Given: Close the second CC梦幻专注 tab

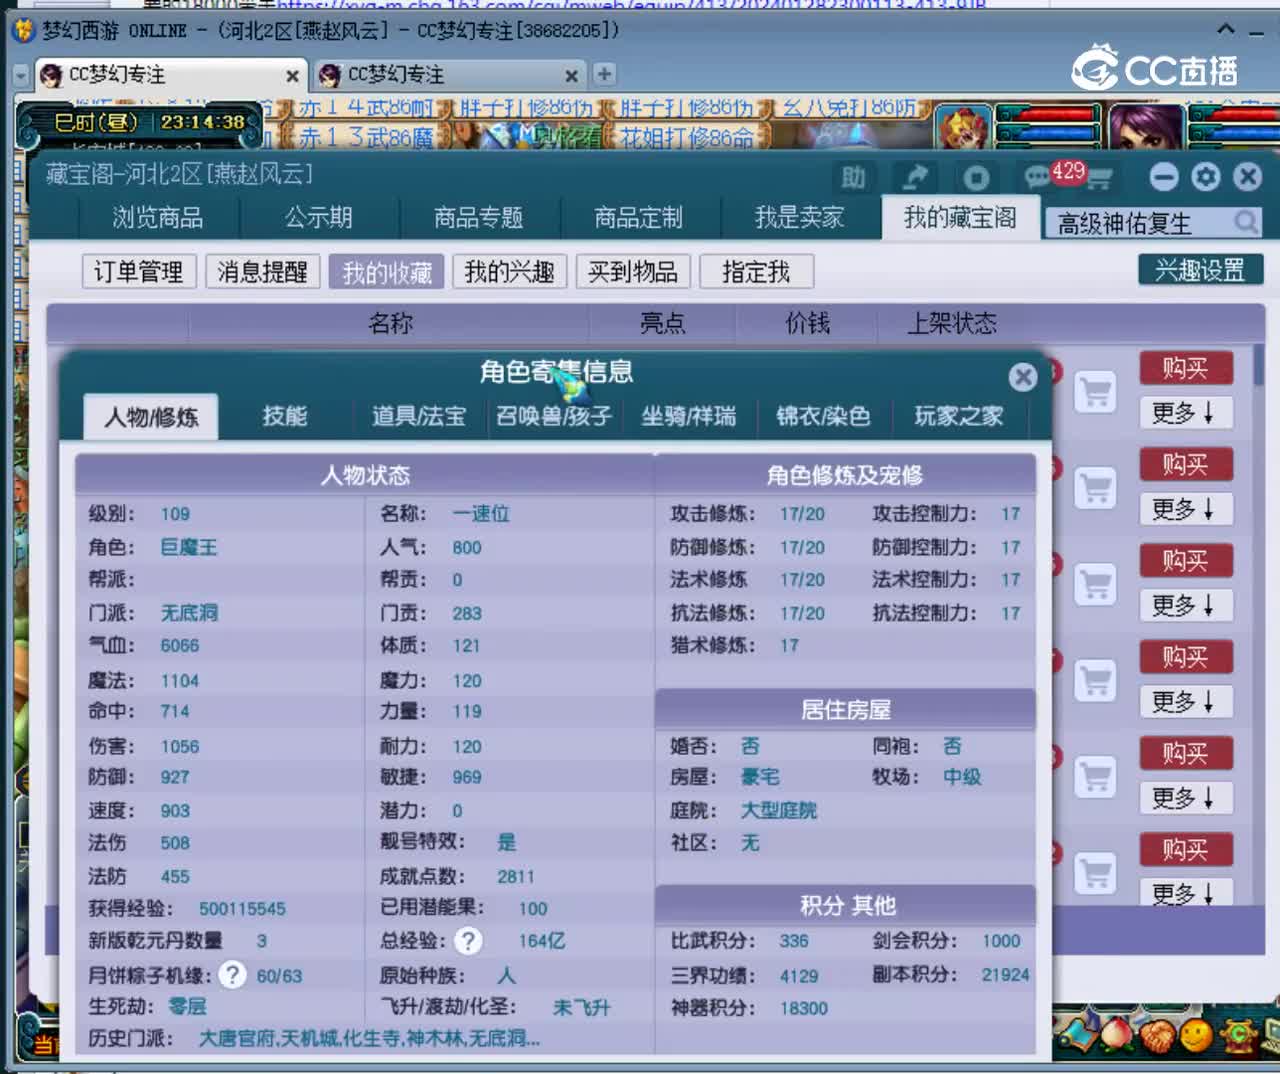Looking at the screenshot, I should click(571, 76).
